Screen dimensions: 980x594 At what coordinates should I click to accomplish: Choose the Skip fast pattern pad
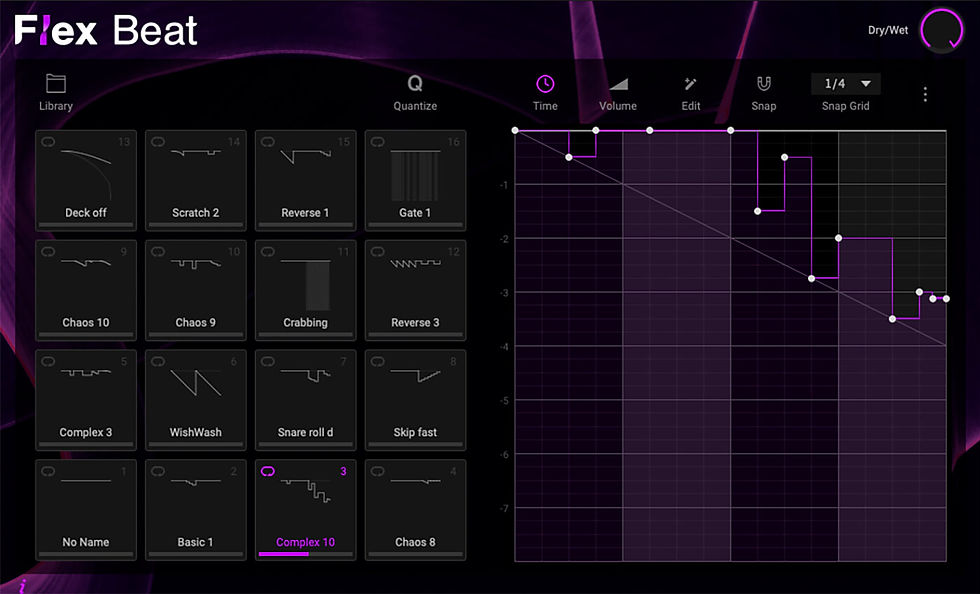click(415, 400)
